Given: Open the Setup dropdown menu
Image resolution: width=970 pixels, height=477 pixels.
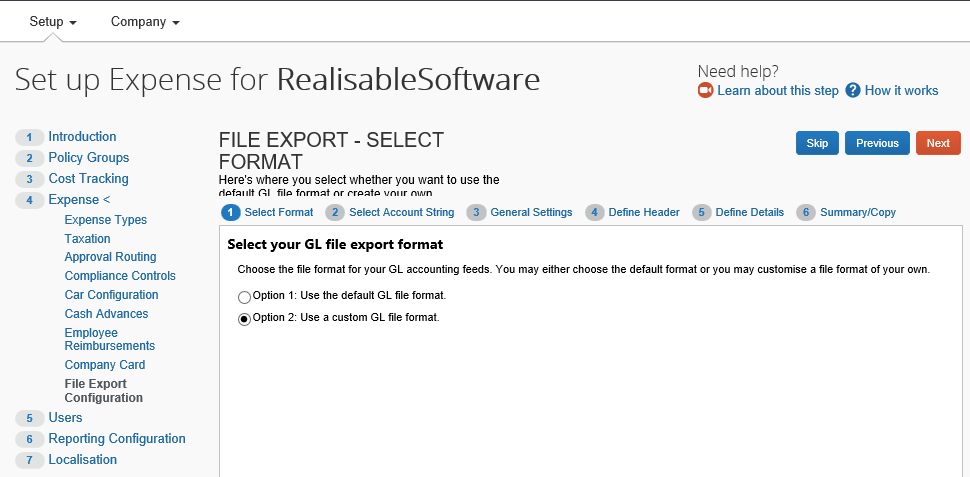Looking at the screenshot, I should pos(53,22).
